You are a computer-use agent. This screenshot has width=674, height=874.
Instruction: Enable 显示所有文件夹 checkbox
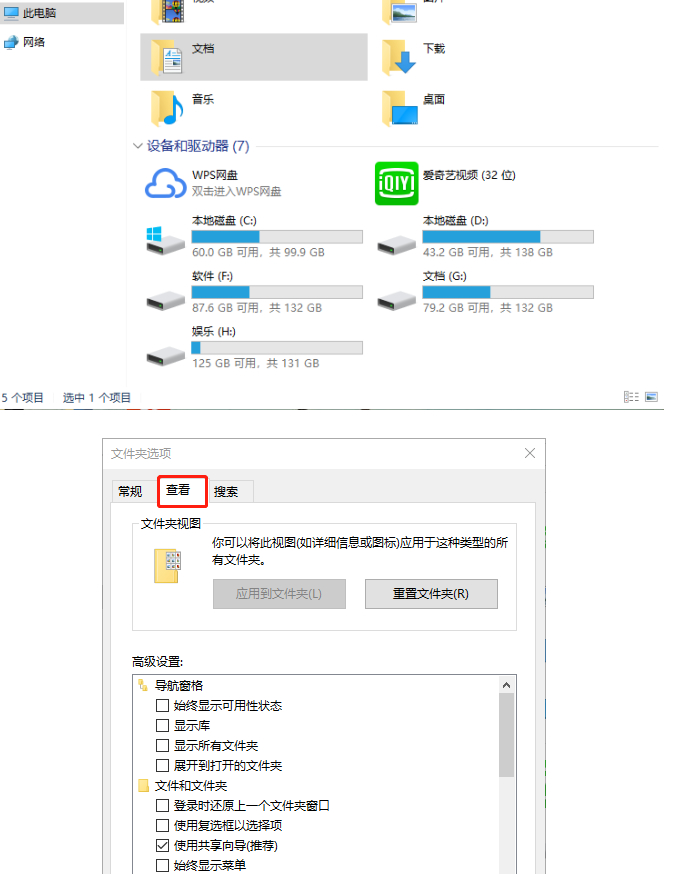162,746
